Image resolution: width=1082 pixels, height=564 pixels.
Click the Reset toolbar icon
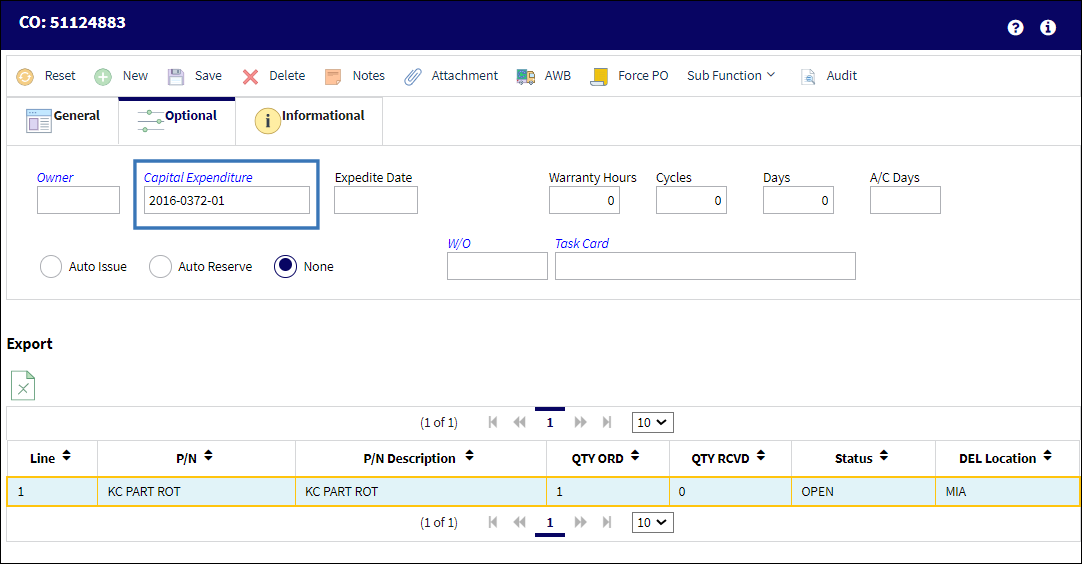coord(25,77)
